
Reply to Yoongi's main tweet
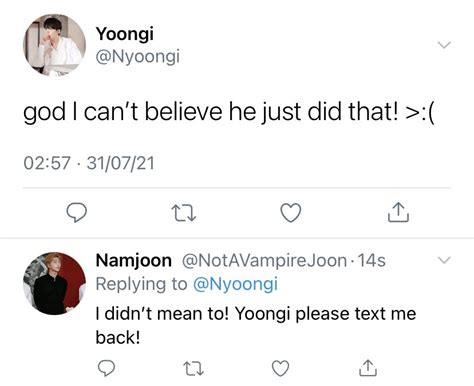pyautogui.click(x=77, y=212)
